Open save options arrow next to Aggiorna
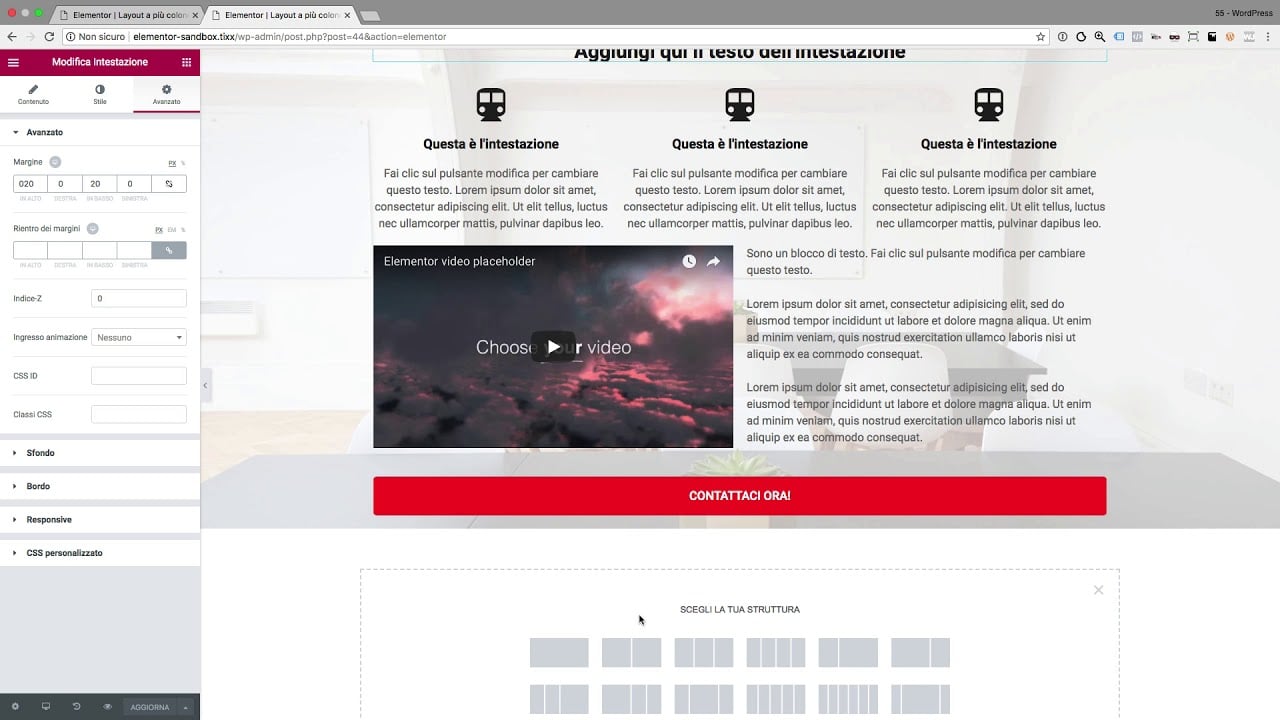1280x720 pixels. pyautogui.click(x=185, y=707)
